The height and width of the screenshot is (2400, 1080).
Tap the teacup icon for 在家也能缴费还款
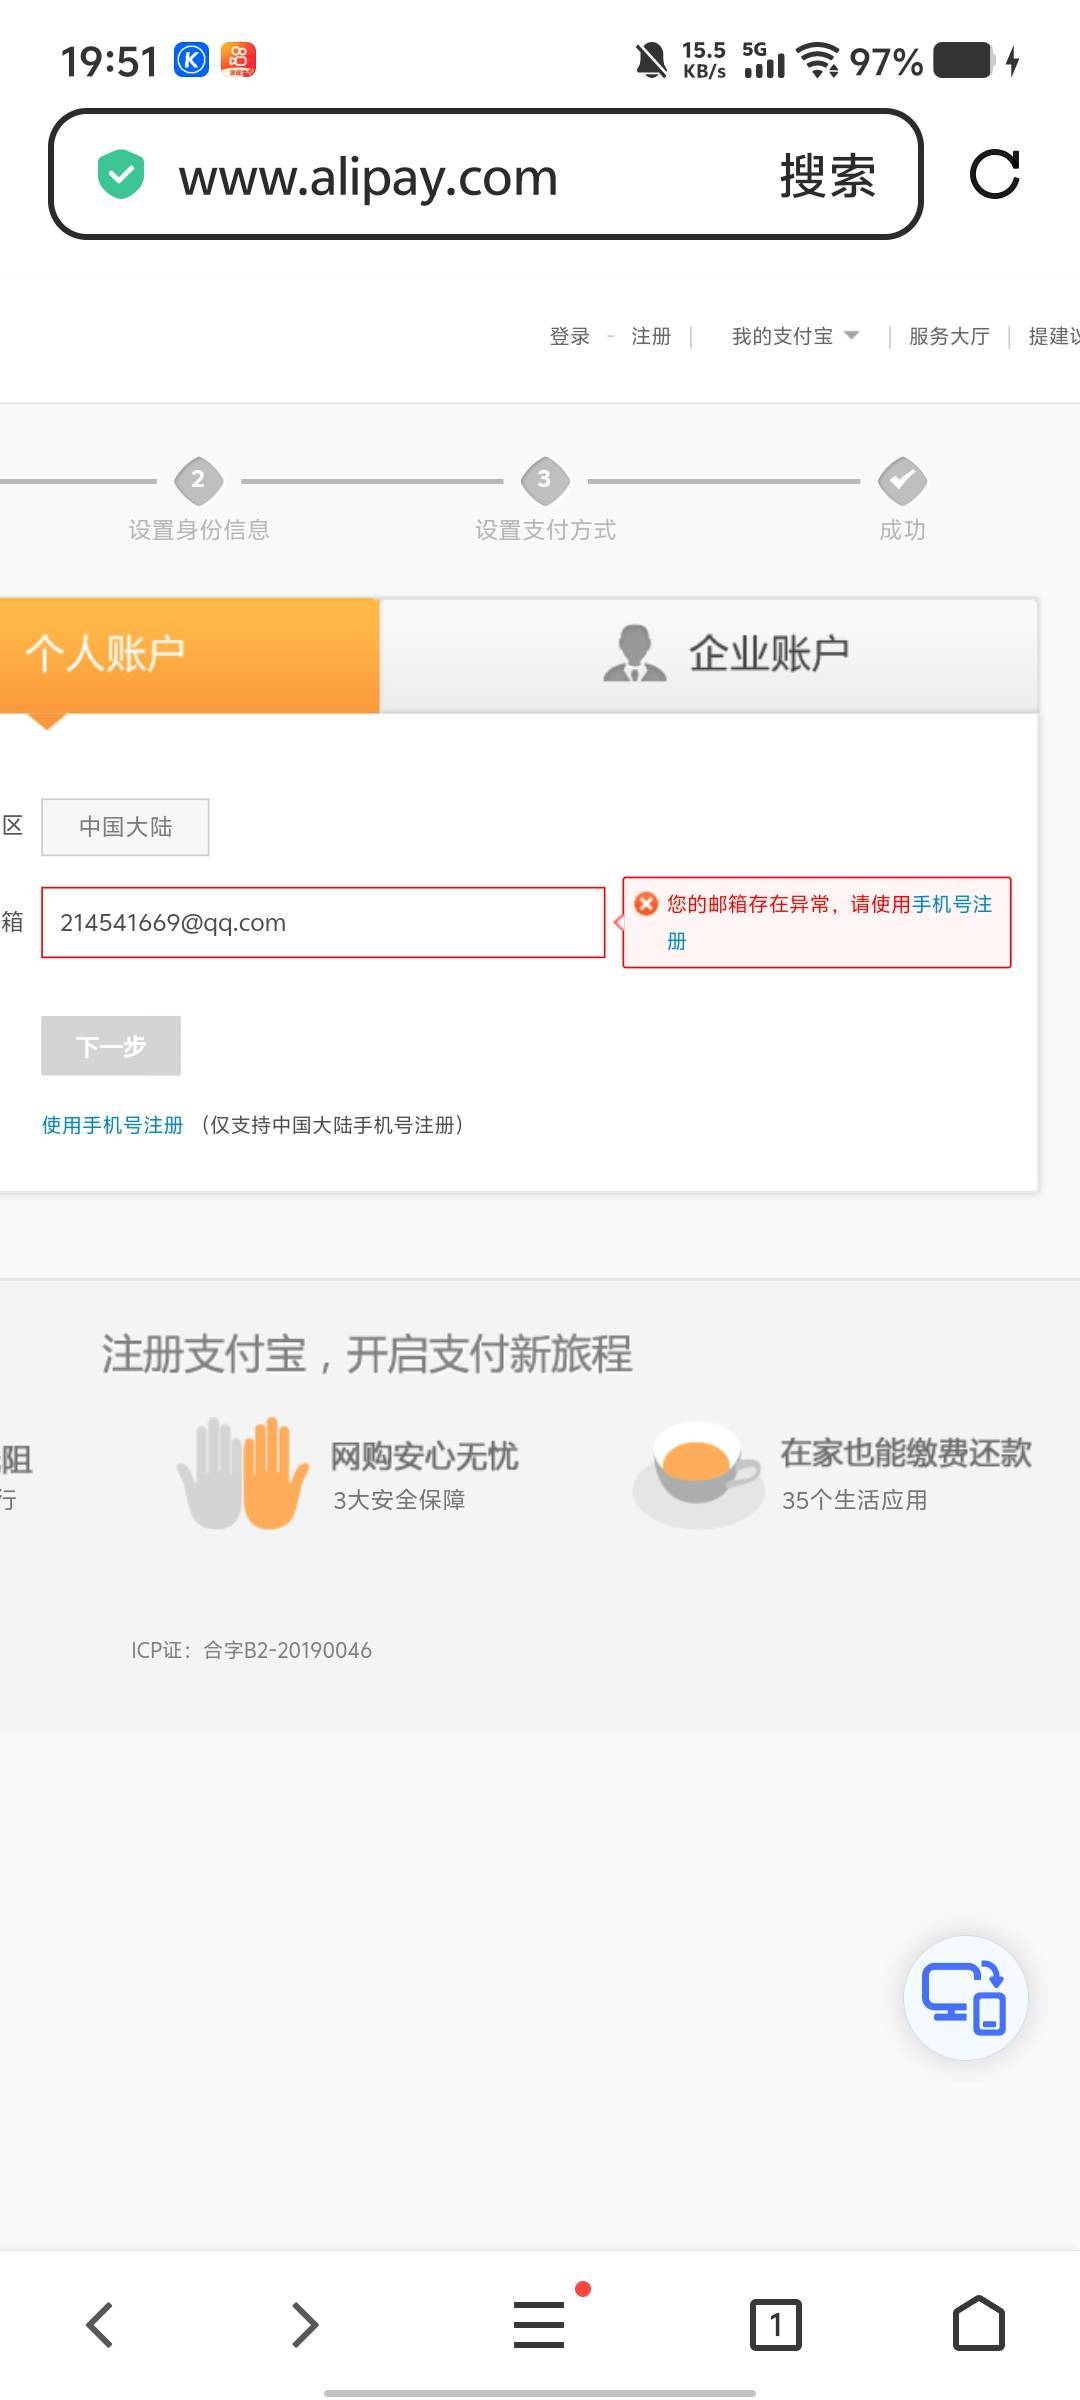(x=698, y=1475)
